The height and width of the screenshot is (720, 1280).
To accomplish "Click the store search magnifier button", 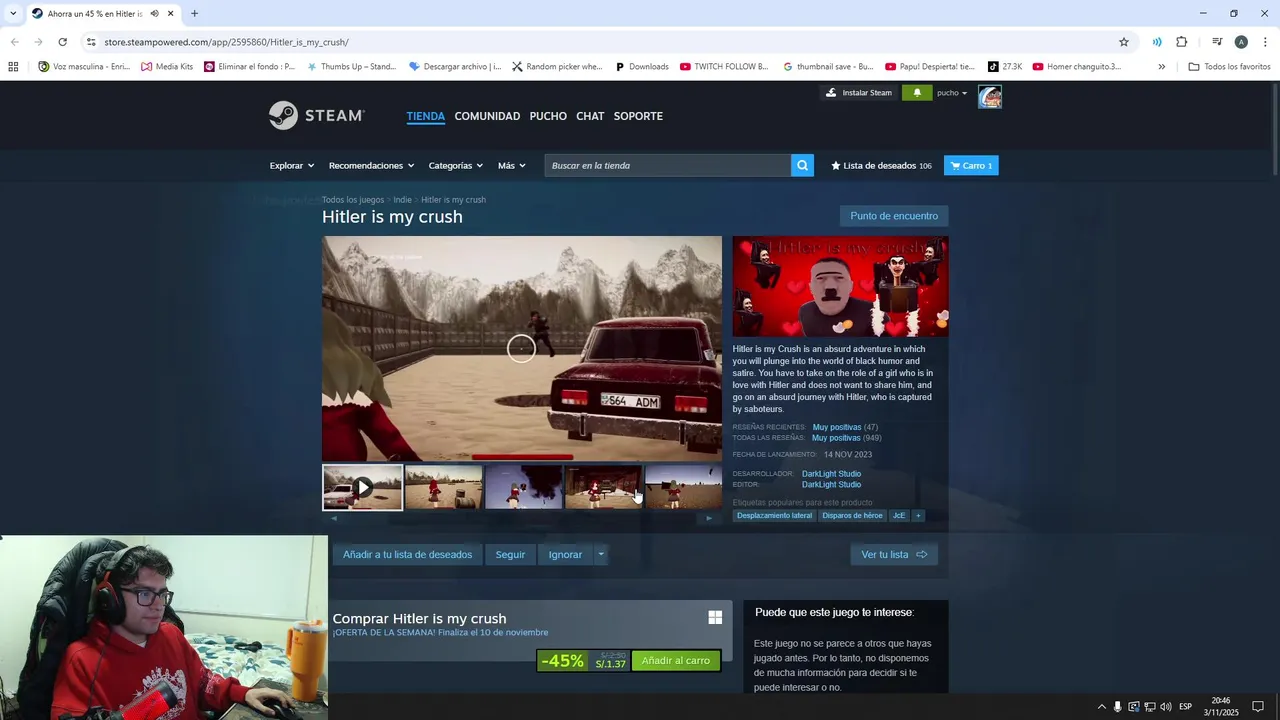I will [802, 166].
